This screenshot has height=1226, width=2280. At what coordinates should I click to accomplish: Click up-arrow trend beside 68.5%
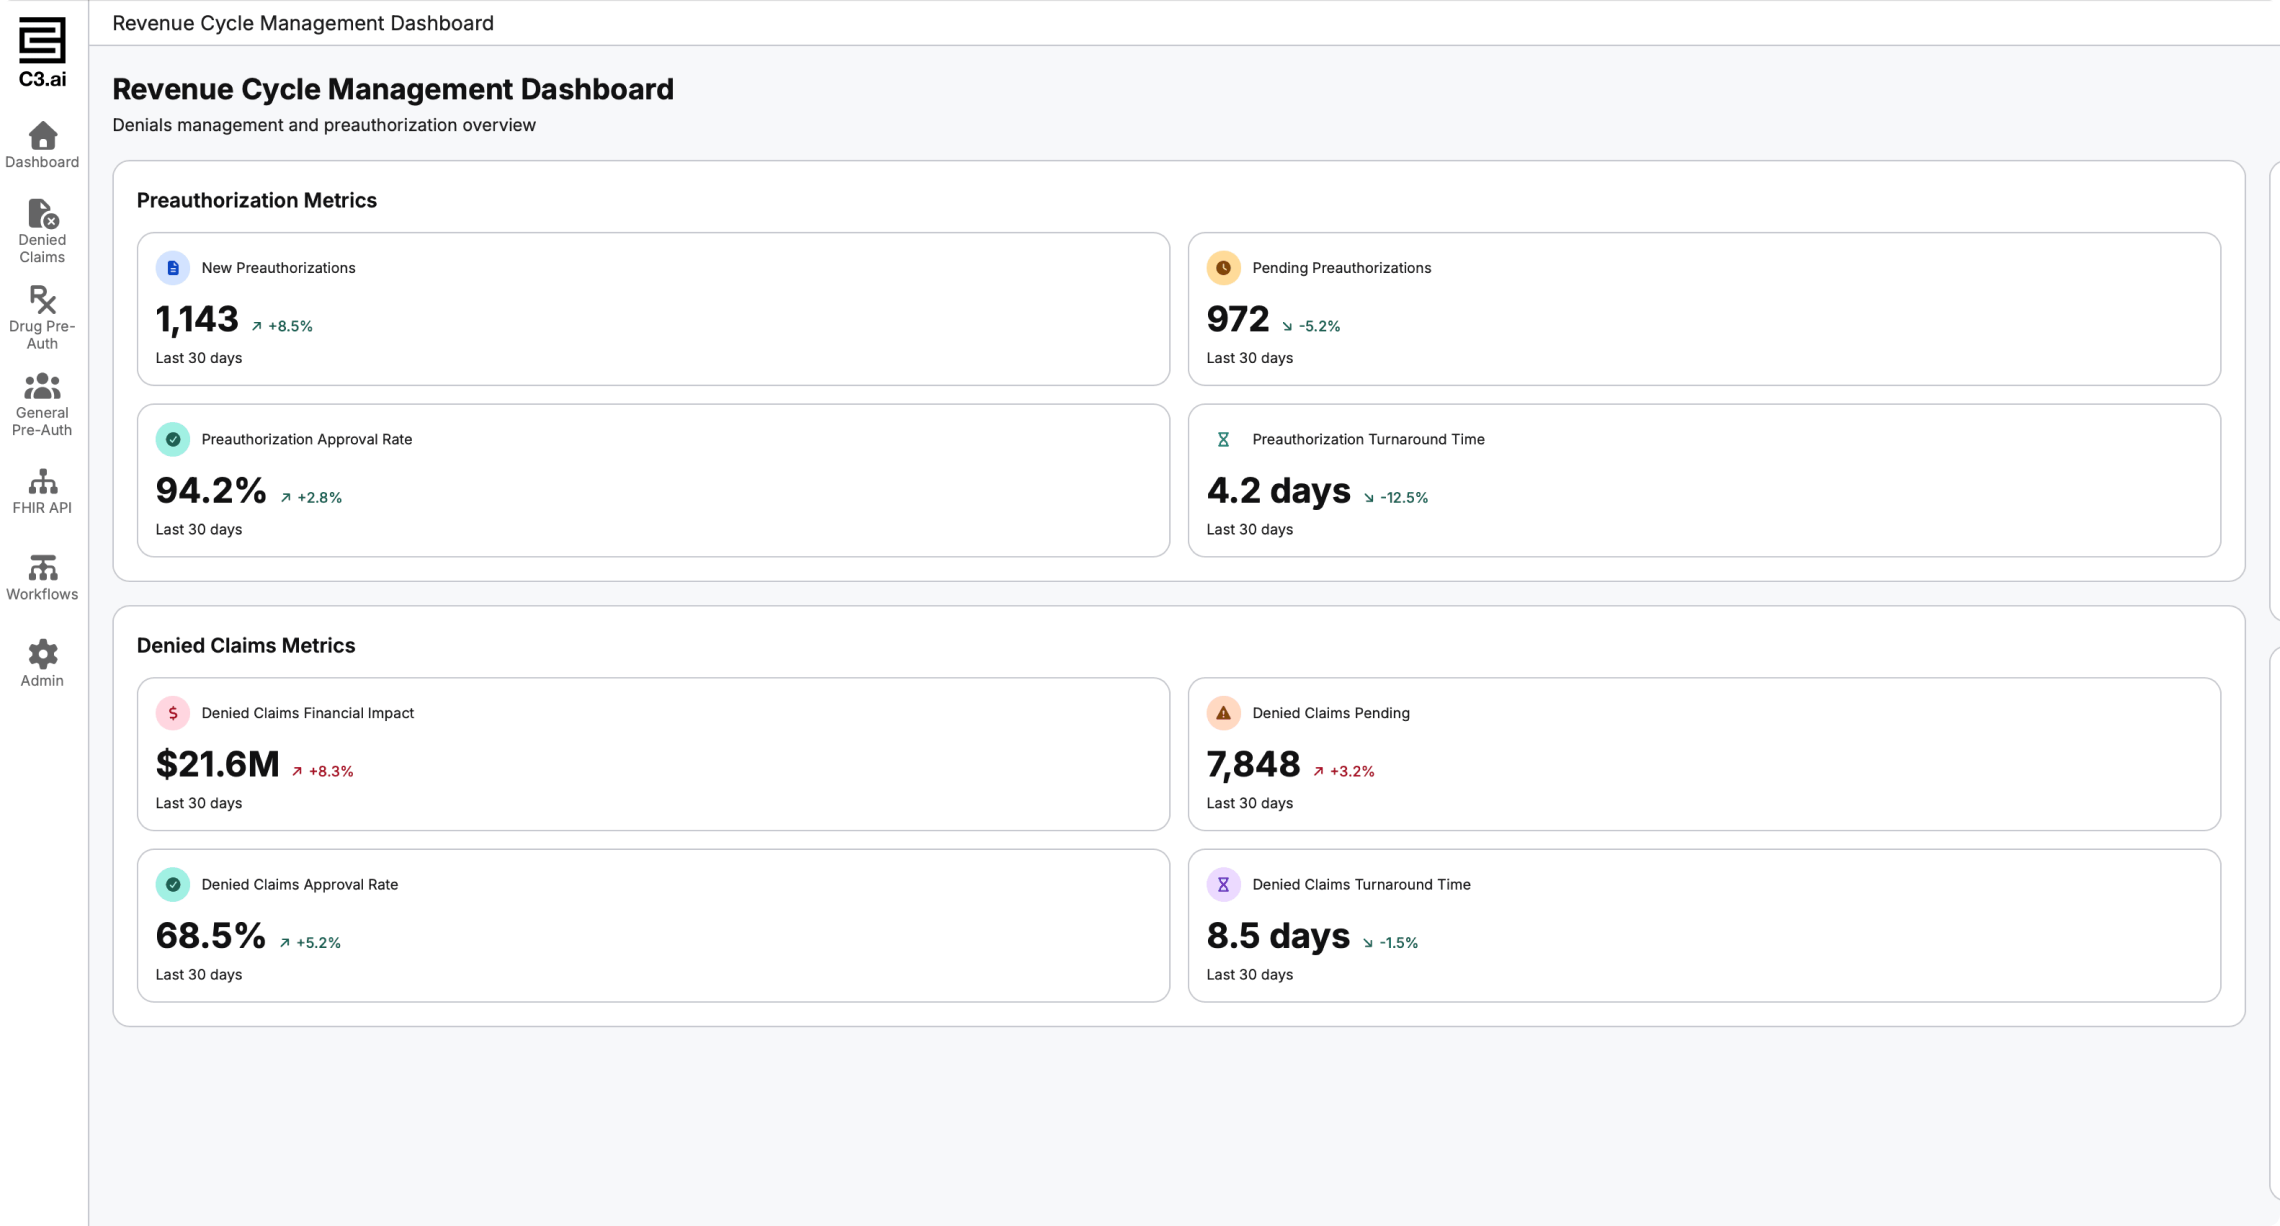(x=285, y=943)
